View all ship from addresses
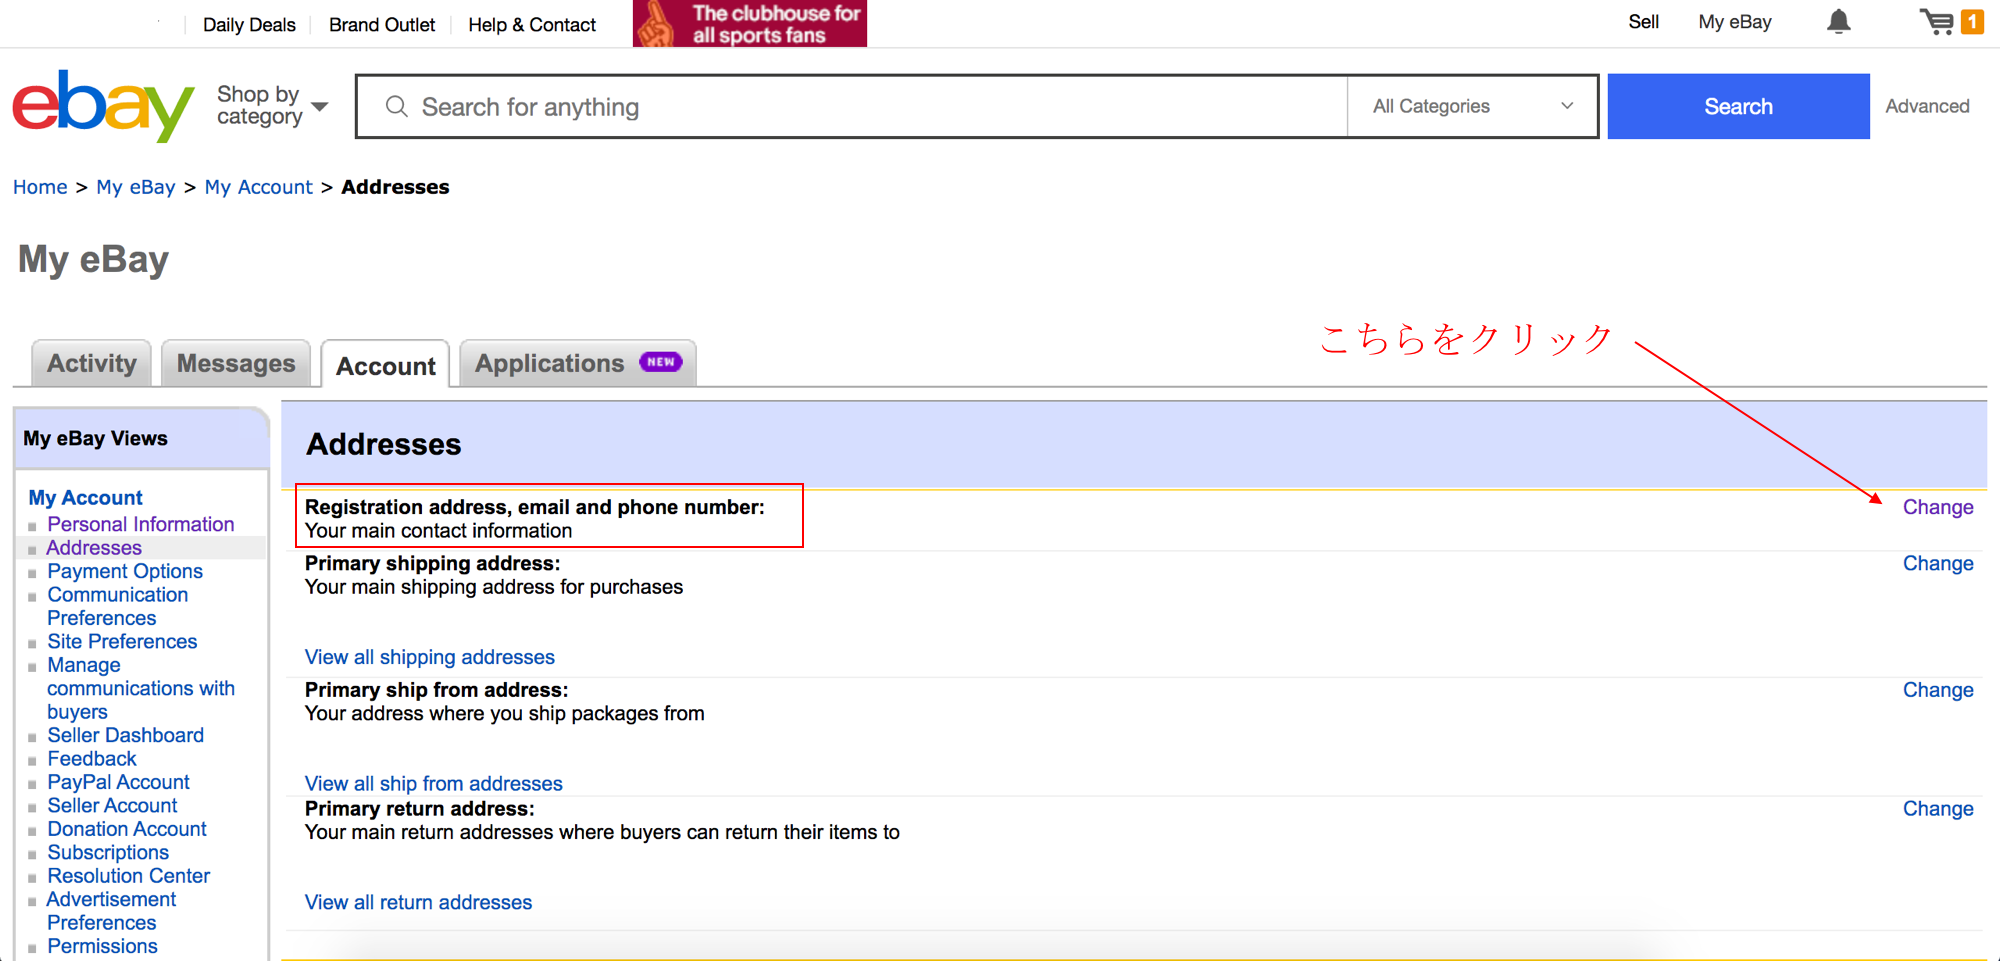 (434, 784)
